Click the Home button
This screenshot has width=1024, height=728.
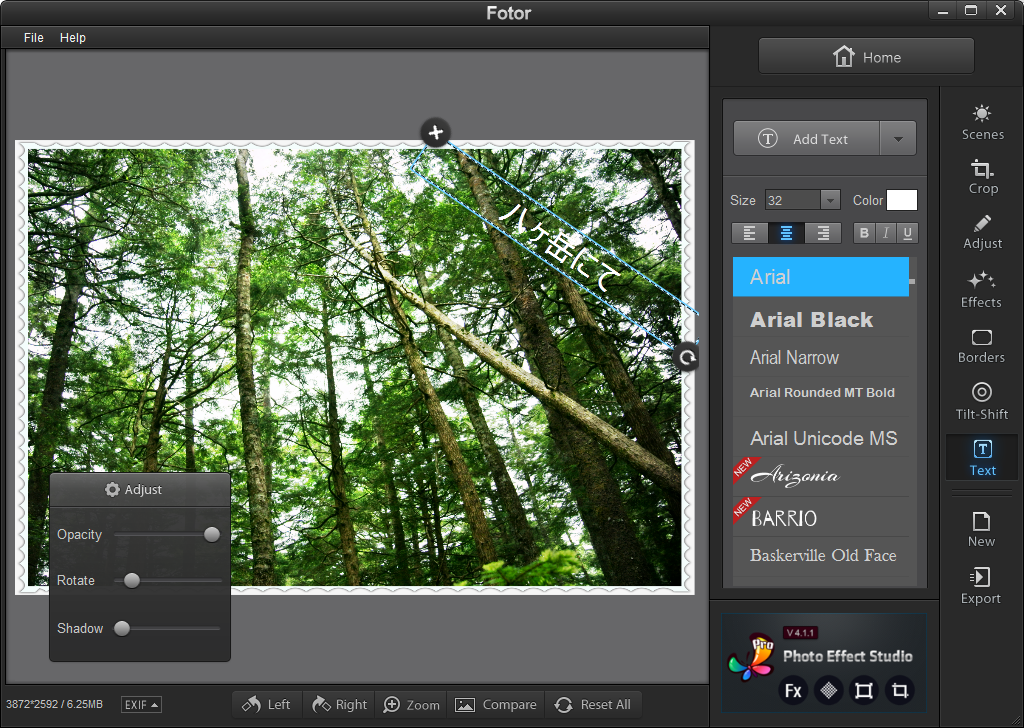click(866, 57)
